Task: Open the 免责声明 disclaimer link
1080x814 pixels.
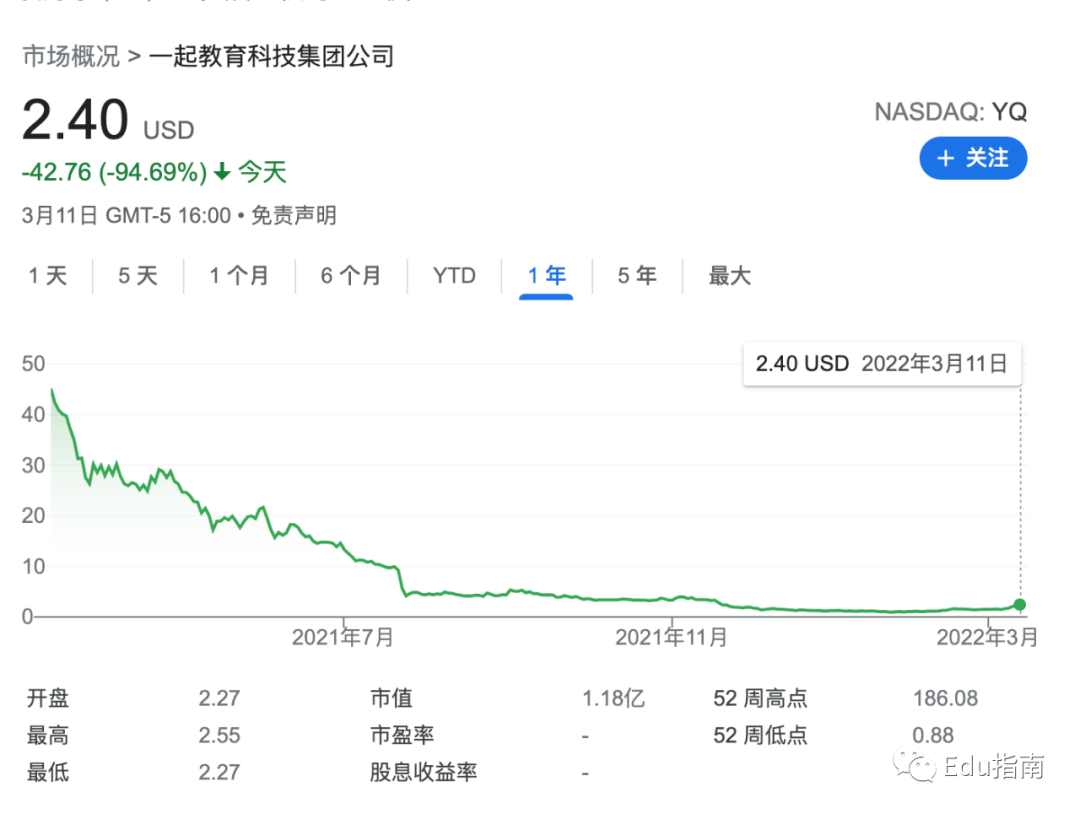Action: click(293, 216)
